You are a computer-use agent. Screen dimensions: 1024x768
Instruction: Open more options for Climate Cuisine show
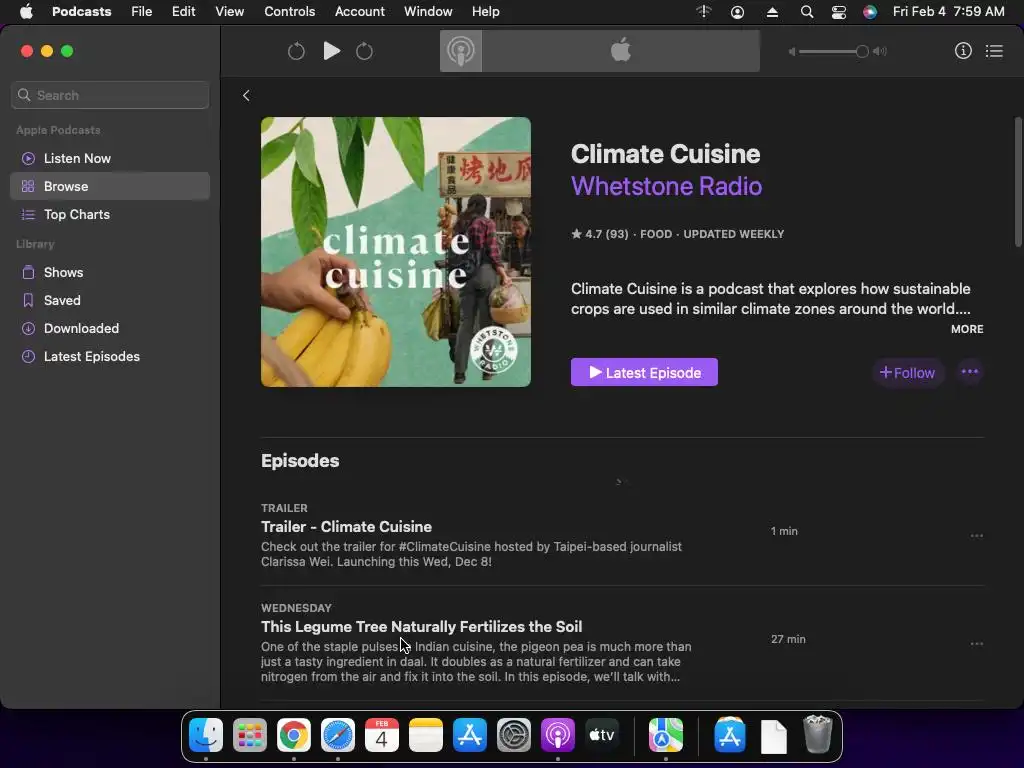[x=970, y=372]
